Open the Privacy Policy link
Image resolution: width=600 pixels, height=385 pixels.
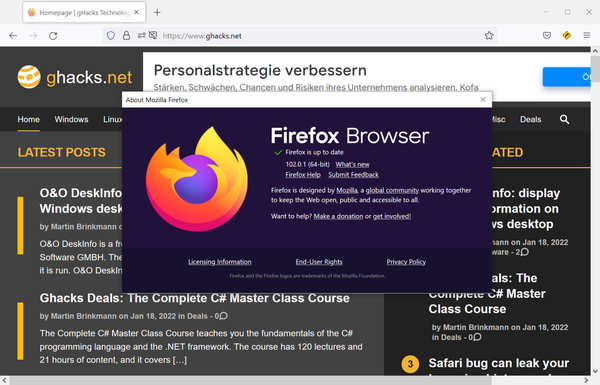point(406,262)
